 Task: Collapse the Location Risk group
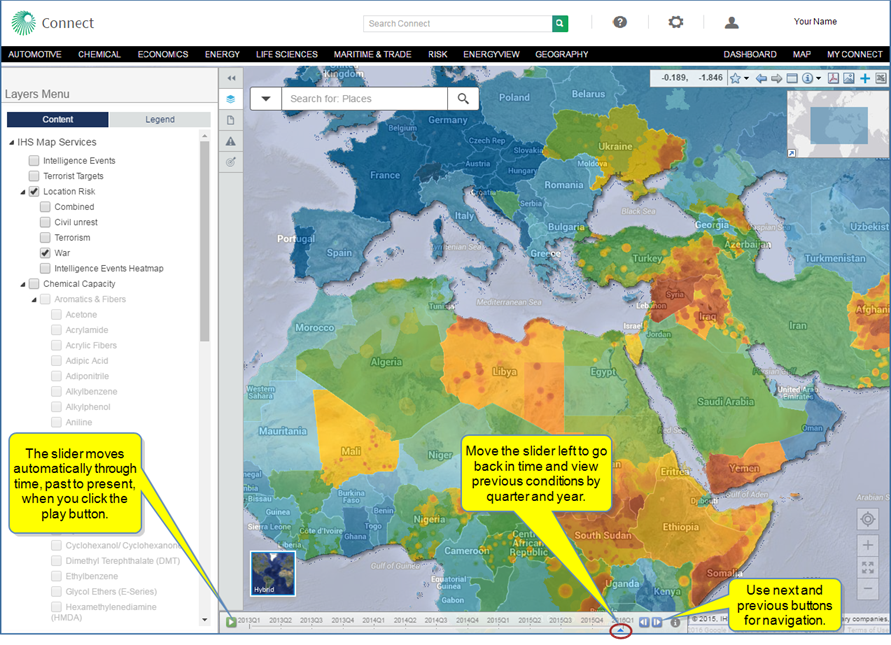(x=23, y=192)
